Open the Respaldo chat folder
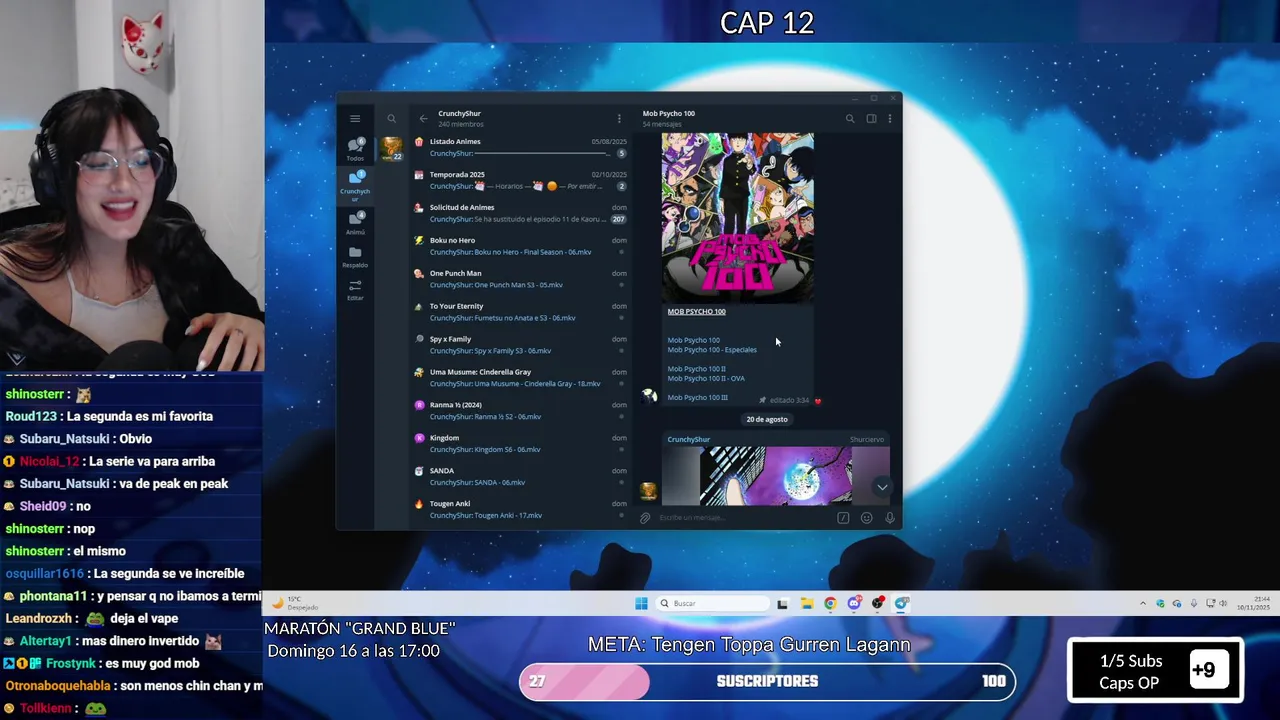 tap(355, 257)
